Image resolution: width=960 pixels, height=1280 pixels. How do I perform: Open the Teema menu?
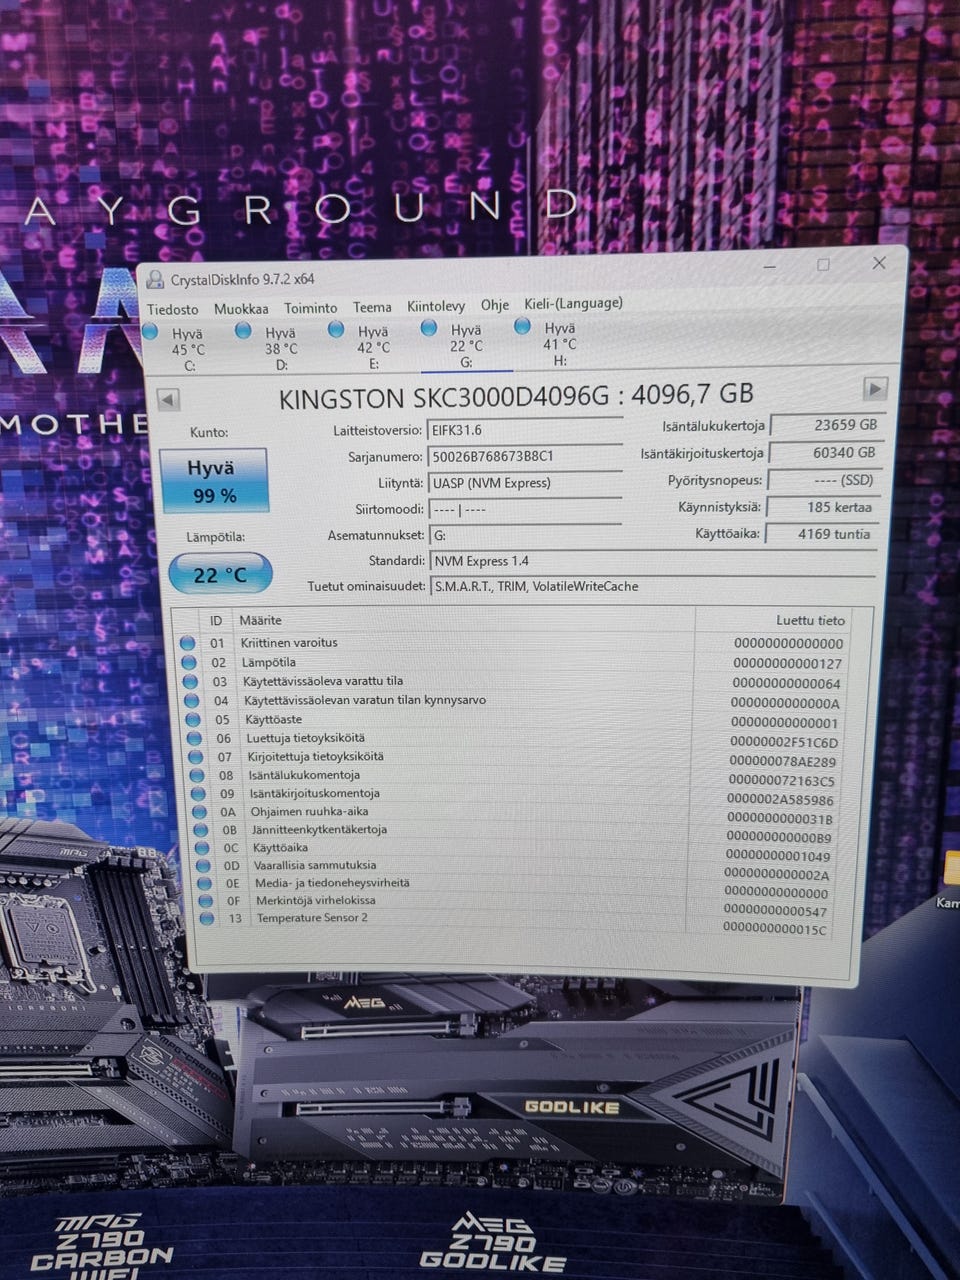[x=372, y=307]
